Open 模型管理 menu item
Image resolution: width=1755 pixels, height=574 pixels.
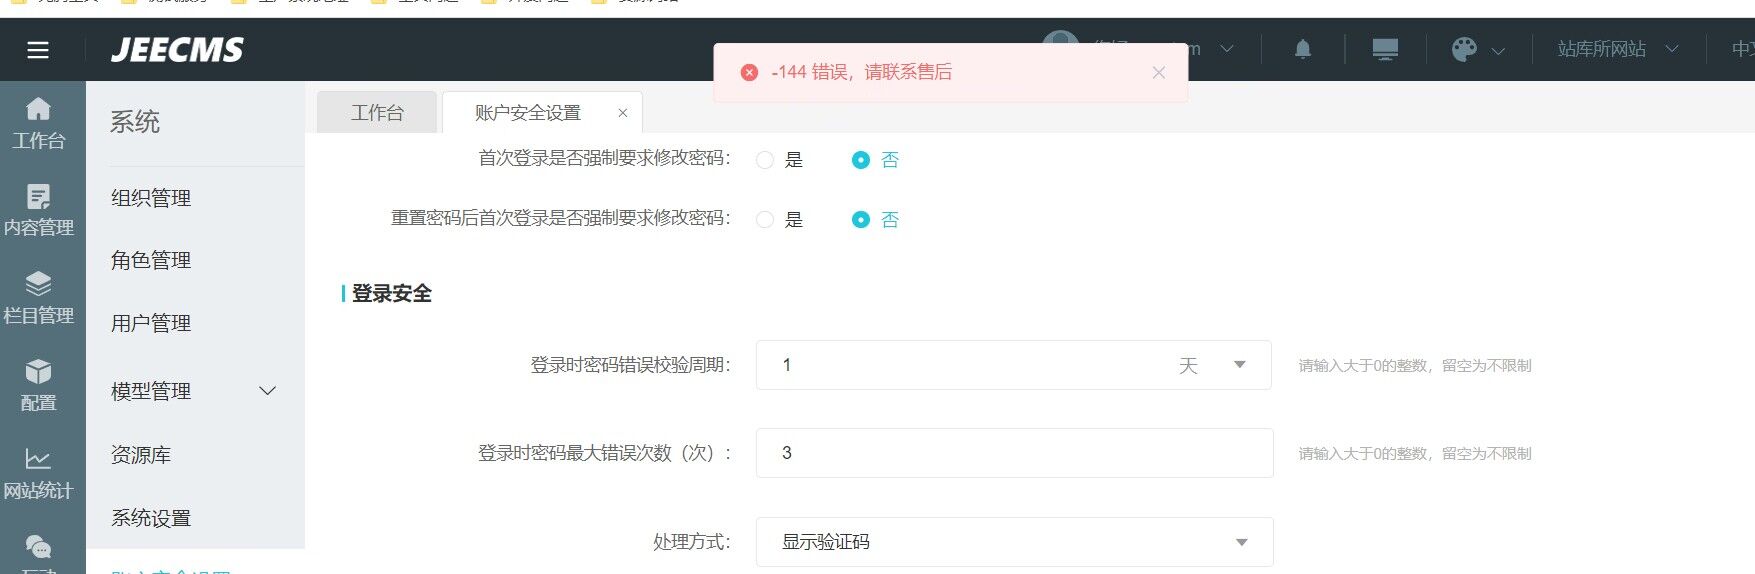coord(151,391)
